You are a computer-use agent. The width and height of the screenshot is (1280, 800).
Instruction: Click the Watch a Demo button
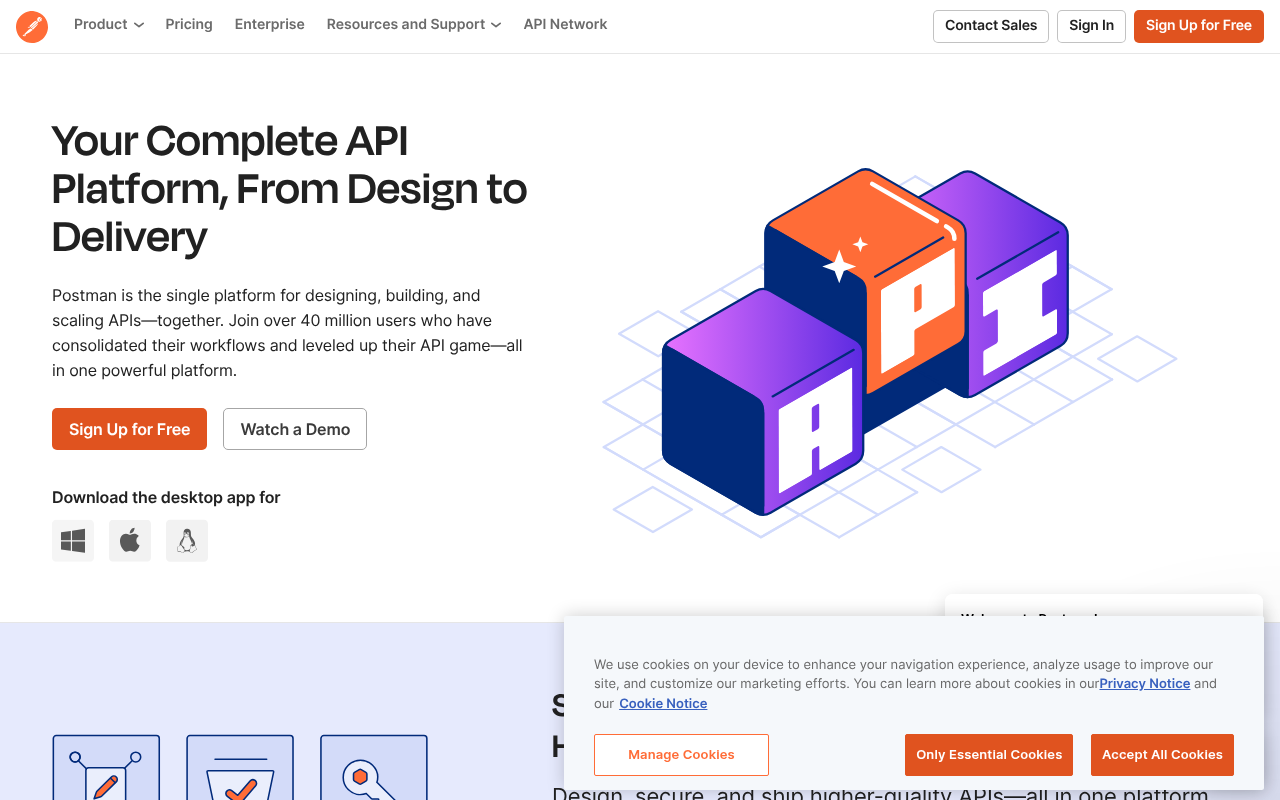pyautogui.click(x=294, y=428)
